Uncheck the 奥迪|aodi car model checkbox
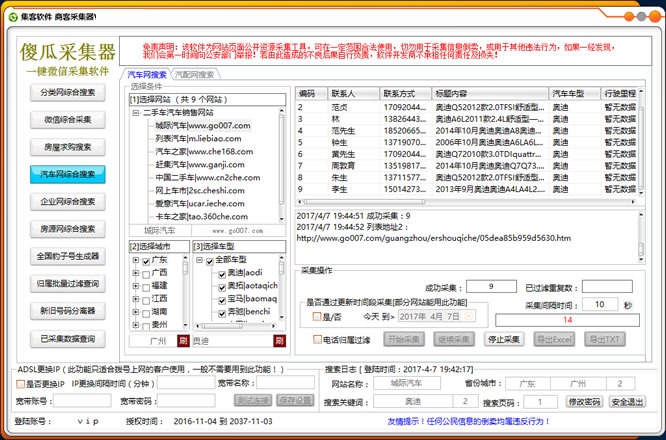Viewport: 666px width, 440px height. (x=222, y=273)
